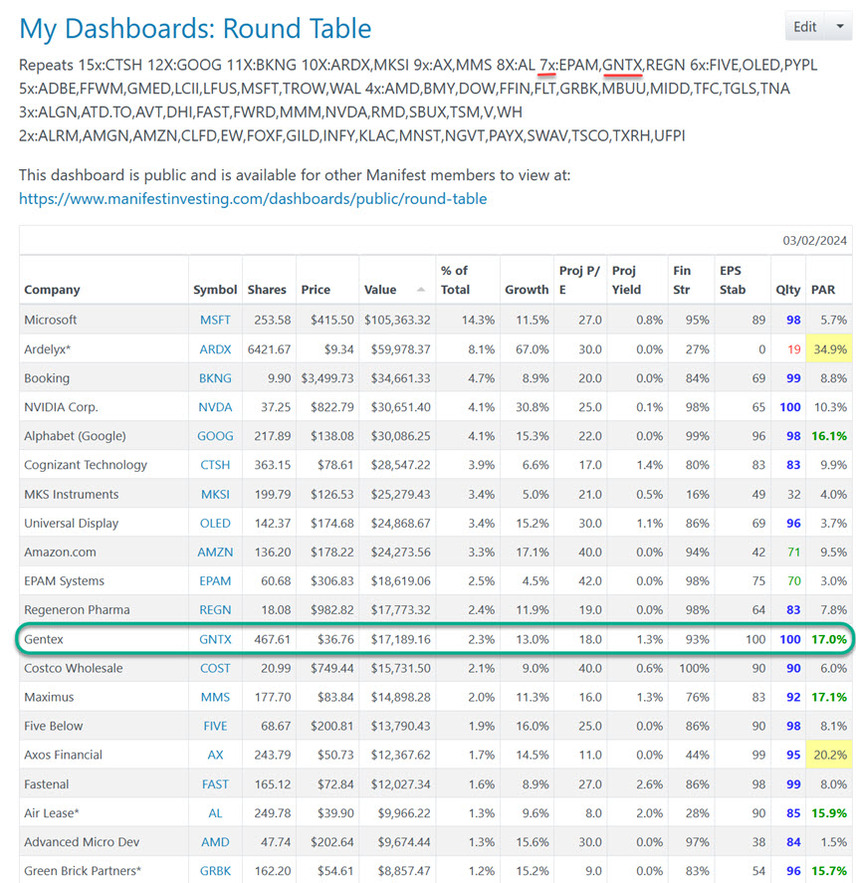Open the FIVE symbol link
The image size is (856, 883).
pyautogui.click(x=215, y=726)
